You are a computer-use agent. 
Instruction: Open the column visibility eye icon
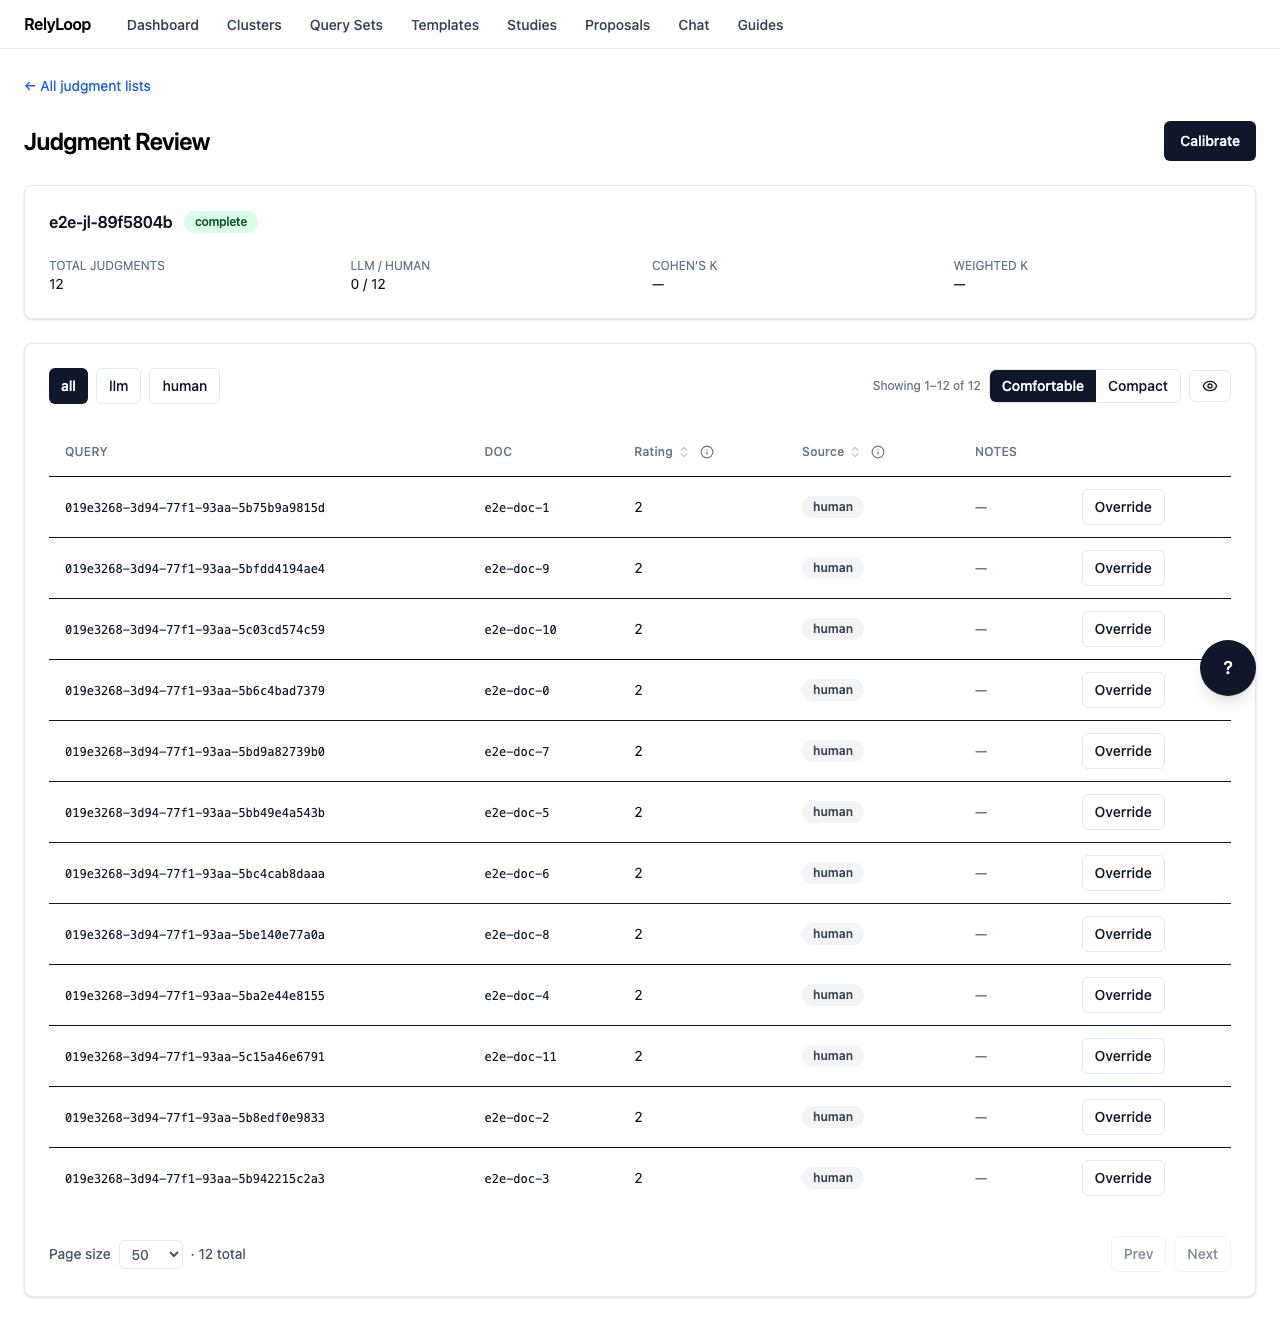pyautogui.click(x=1209, y=386)
